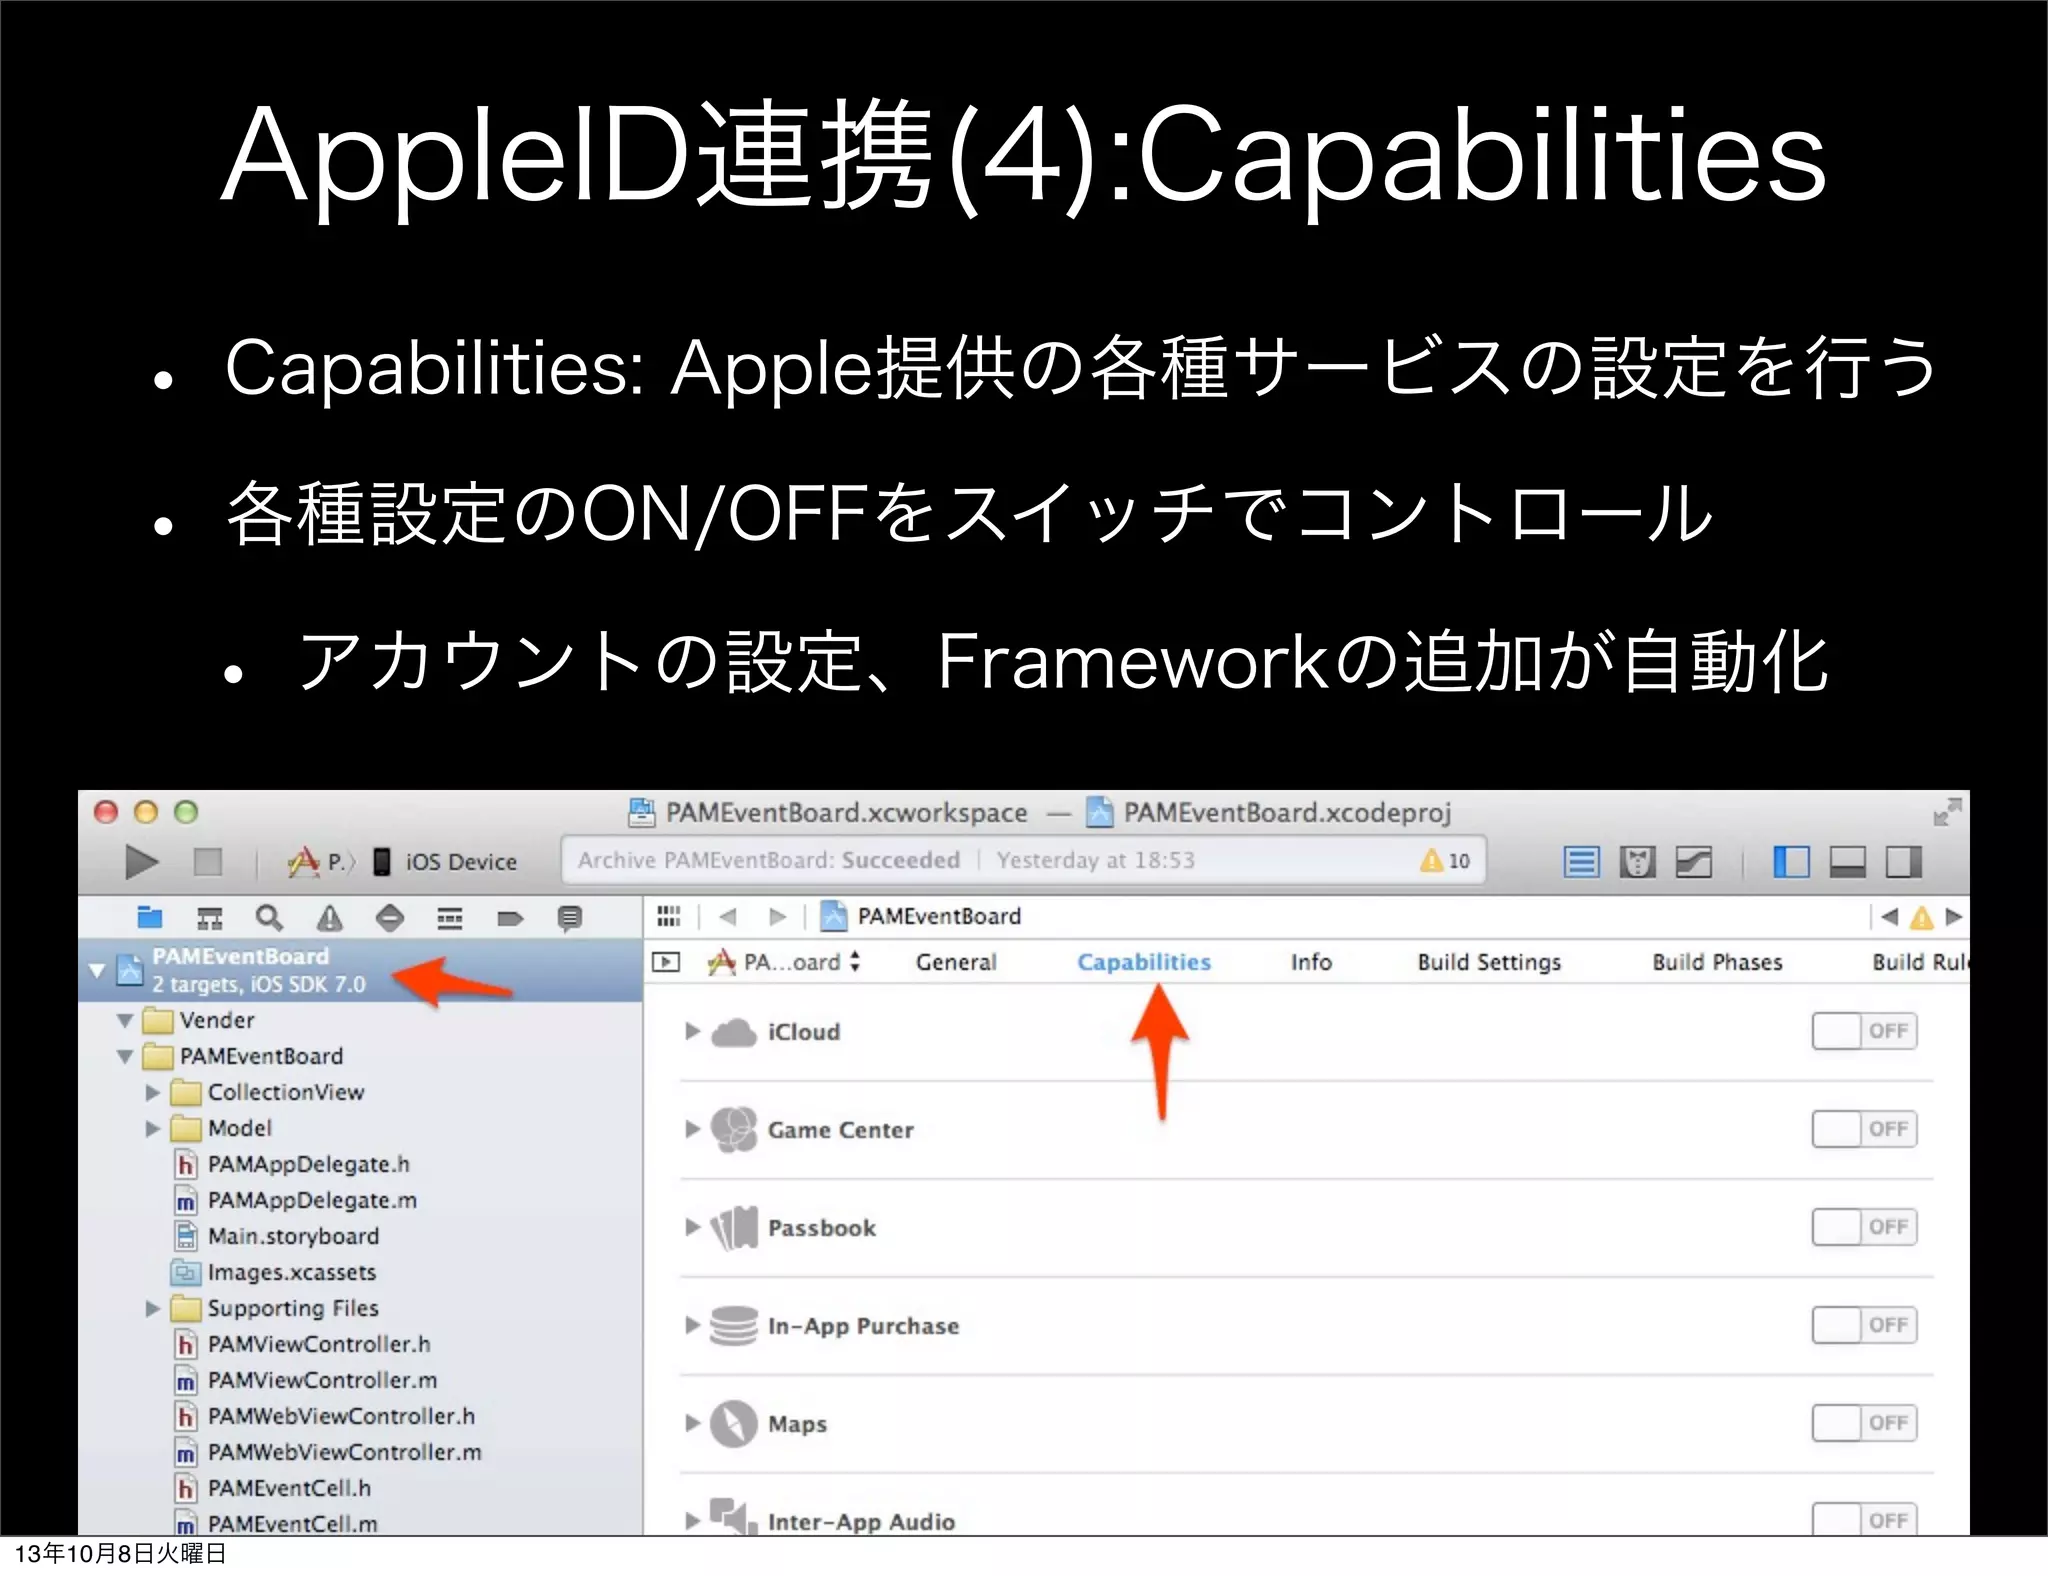Screen dimensions: 2048x1576
Task: Turn on the Game Center switch
Action: click(1864, 1129)
